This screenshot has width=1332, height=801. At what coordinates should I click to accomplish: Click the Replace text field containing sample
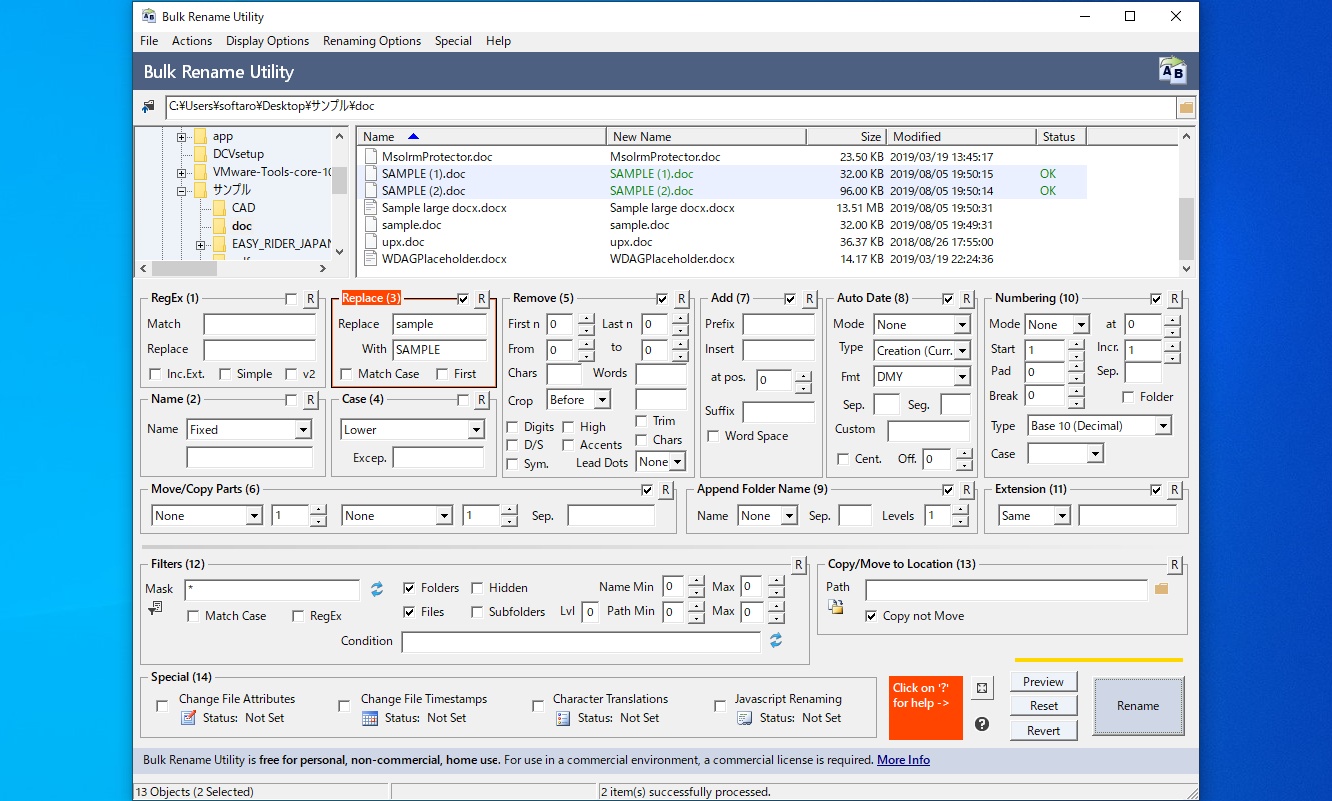click(x=440, y=324)
